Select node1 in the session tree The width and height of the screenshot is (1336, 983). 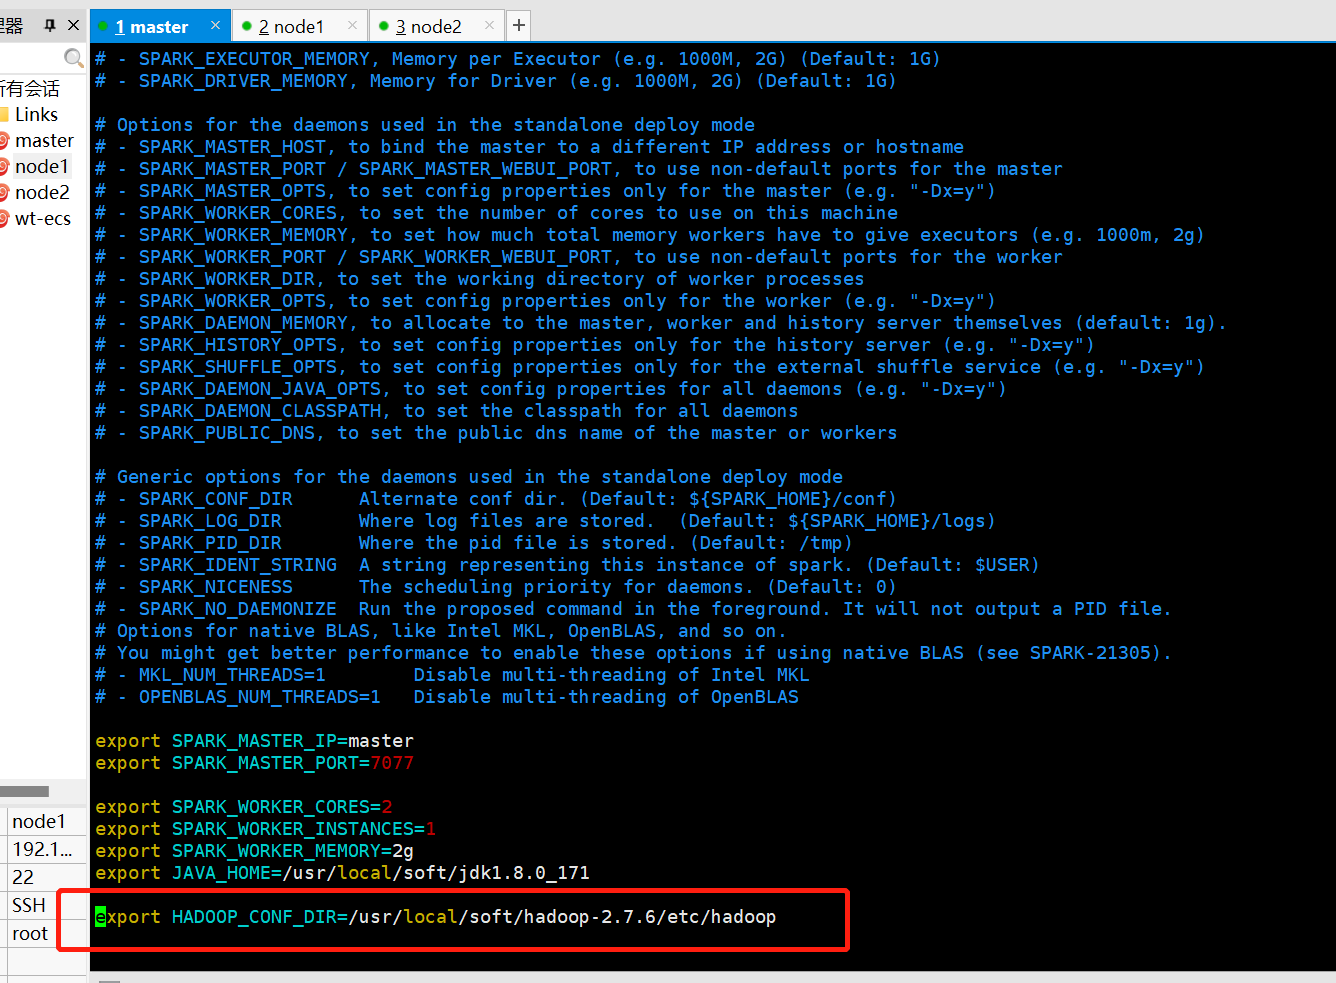pos(41,167)
